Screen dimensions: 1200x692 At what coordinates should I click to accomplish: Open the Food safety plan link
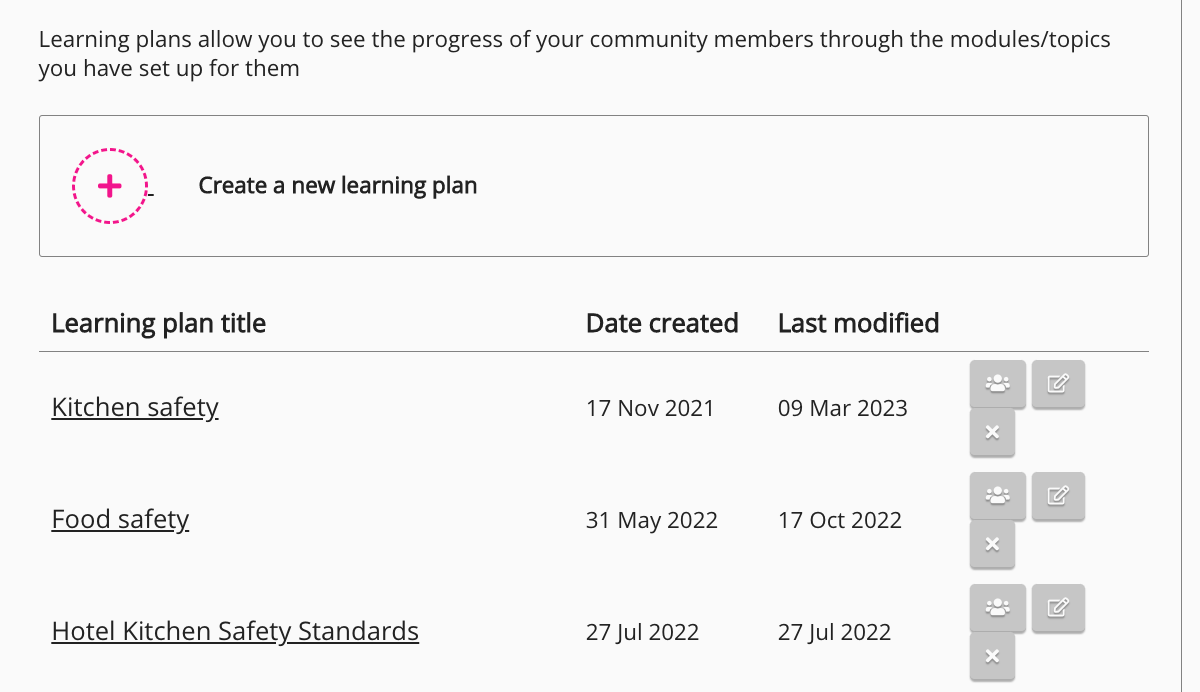120,520
